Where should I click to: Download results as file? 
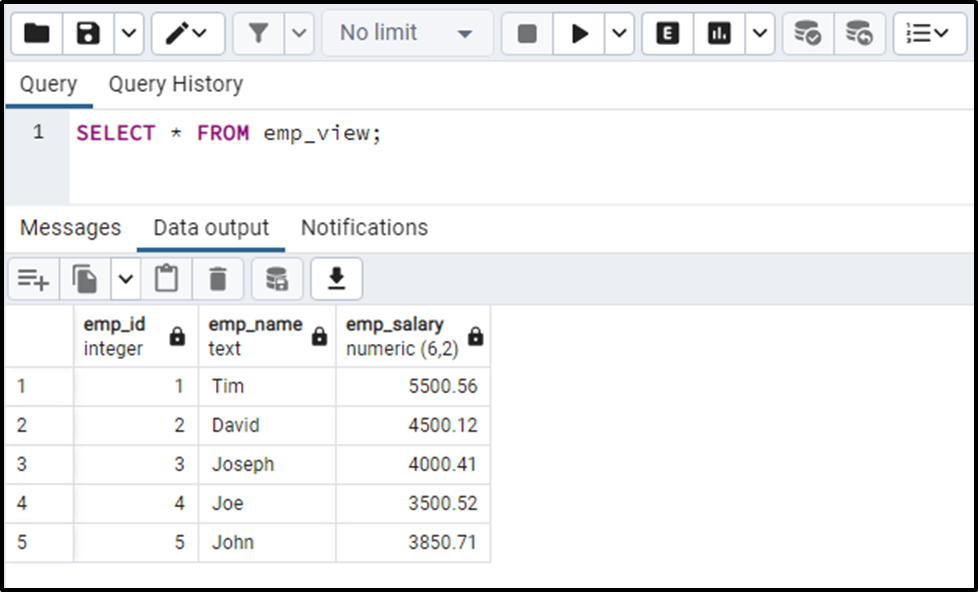coord(336,279)
